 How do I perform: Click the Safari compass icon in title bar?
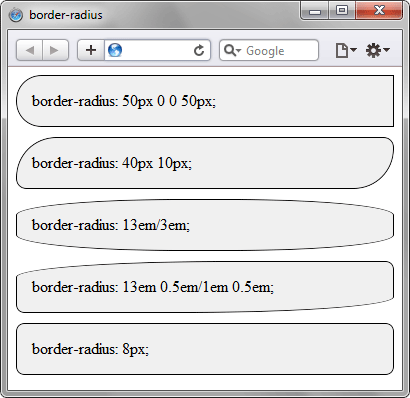(x=16, y=15)
